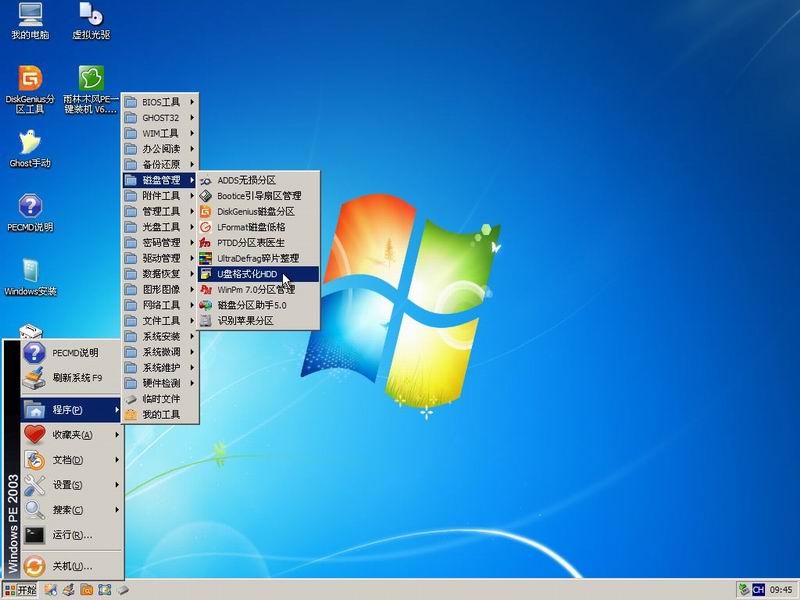Image resolution: width=800 pixels, height=600 pixels.
Task: Open DiskGenius分区工具 desktop icon
Action: [30, 79]
